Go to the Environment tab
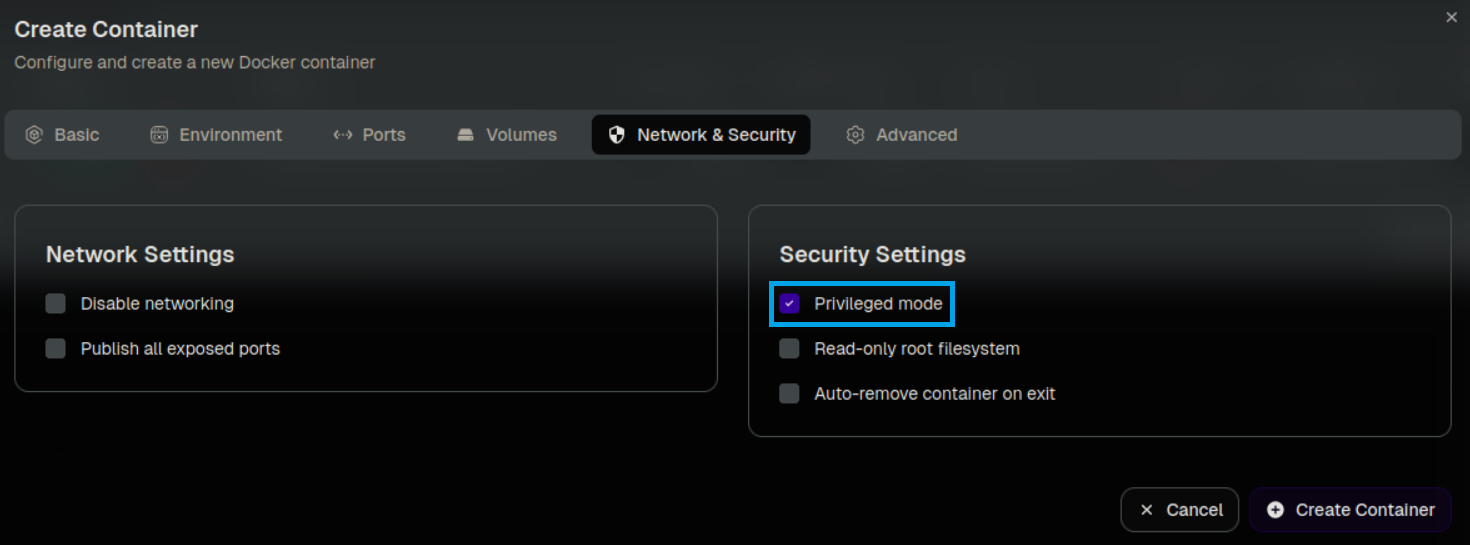Viewport: 1470px width, 545px height. point(230,135)
